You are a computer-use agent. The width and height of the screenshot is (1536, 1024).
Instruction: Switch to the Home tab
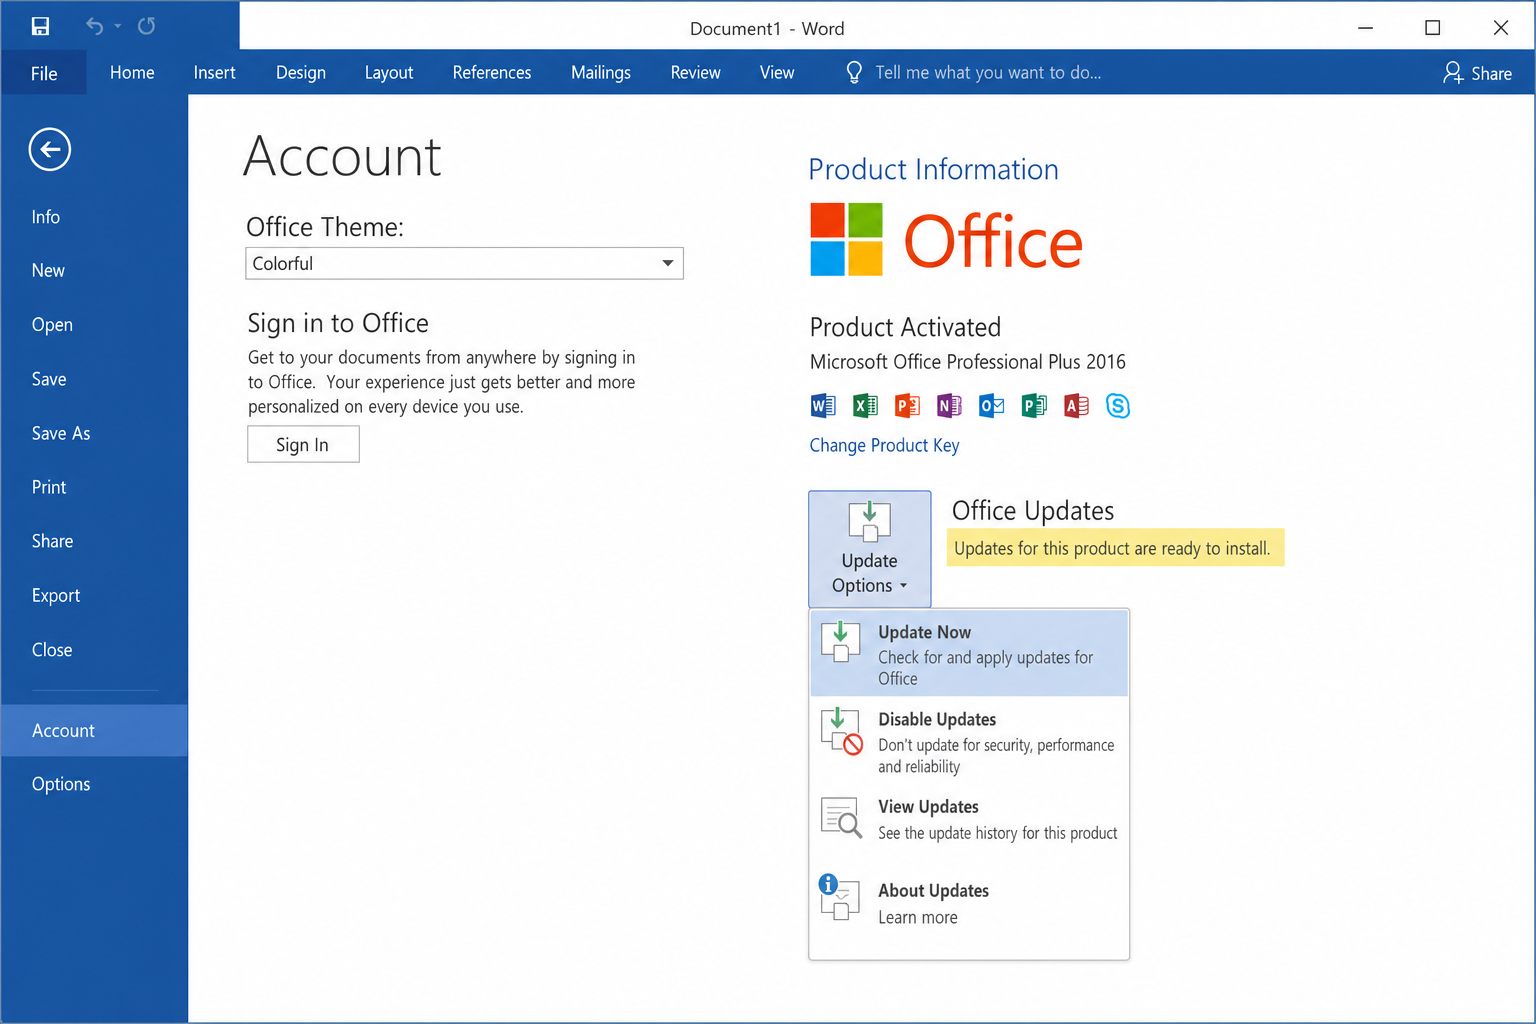132,73
